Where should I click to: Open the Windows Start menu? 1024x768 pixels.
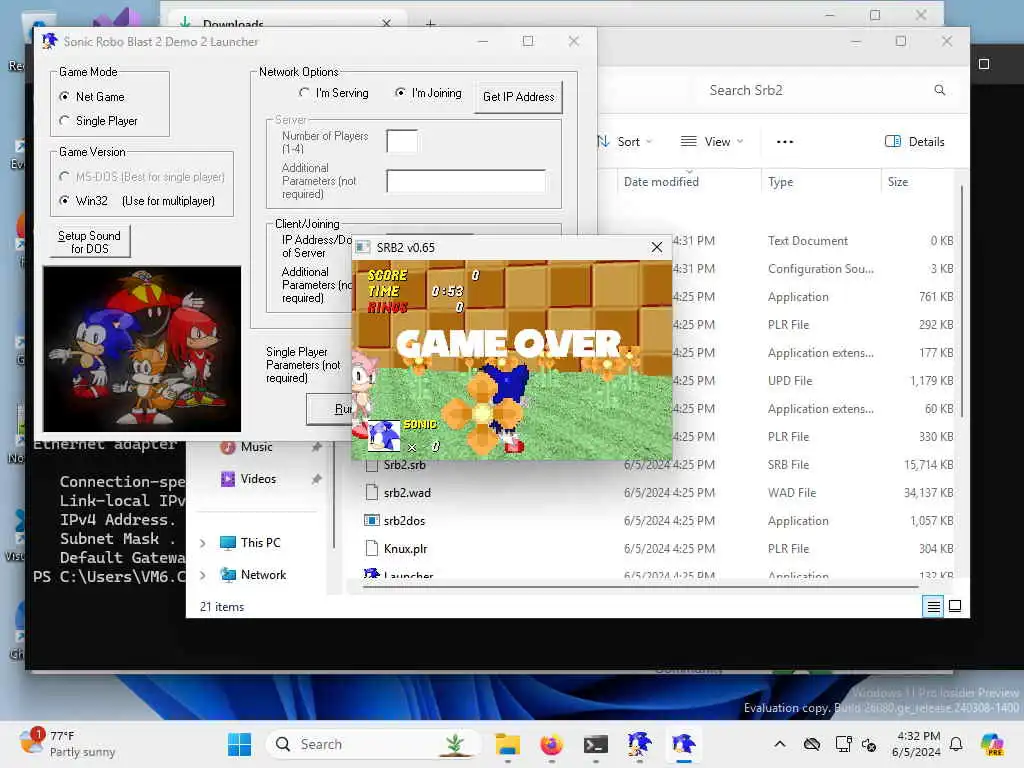[x=239, y=744]
